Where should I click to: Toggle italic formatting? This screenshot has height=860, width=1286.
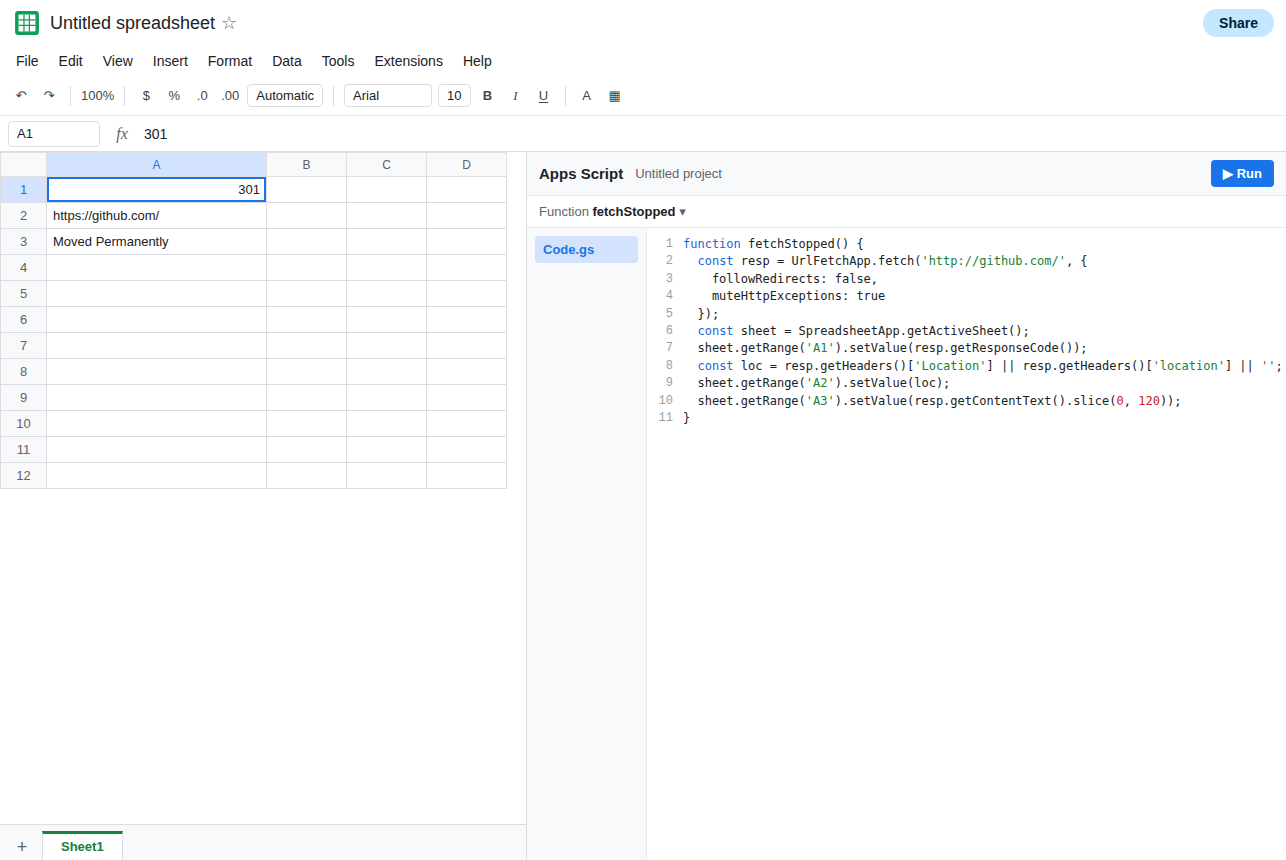pos(516,96)
